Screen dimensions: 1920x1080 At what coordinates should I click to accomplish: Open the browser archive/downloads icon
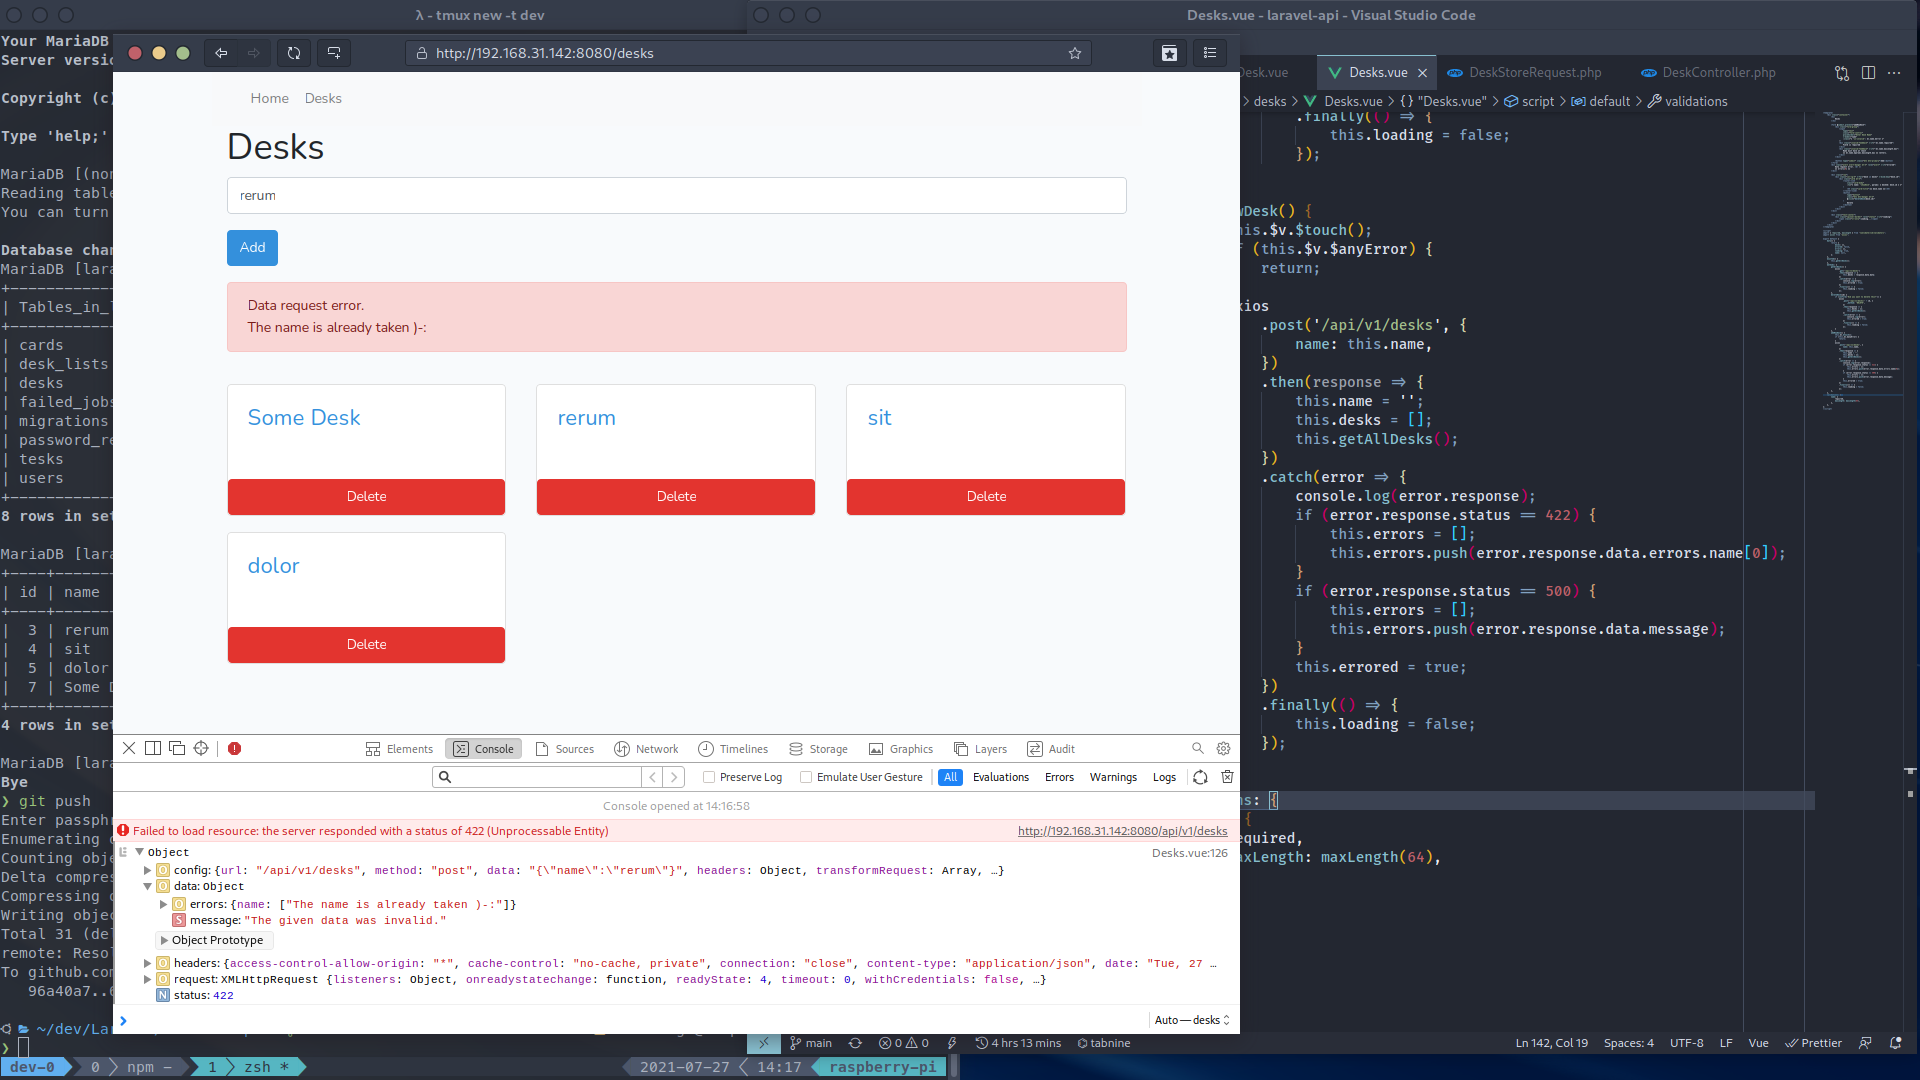pos(1169,53)
